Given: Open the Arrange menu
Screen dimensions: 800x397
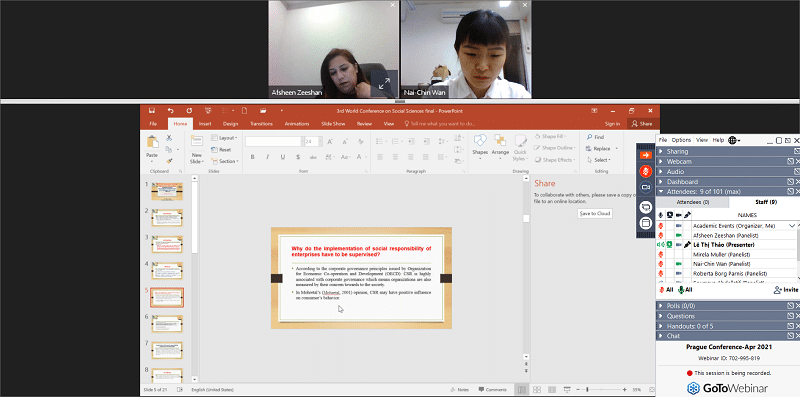Looking at the screenshot, I should point(501,147).
